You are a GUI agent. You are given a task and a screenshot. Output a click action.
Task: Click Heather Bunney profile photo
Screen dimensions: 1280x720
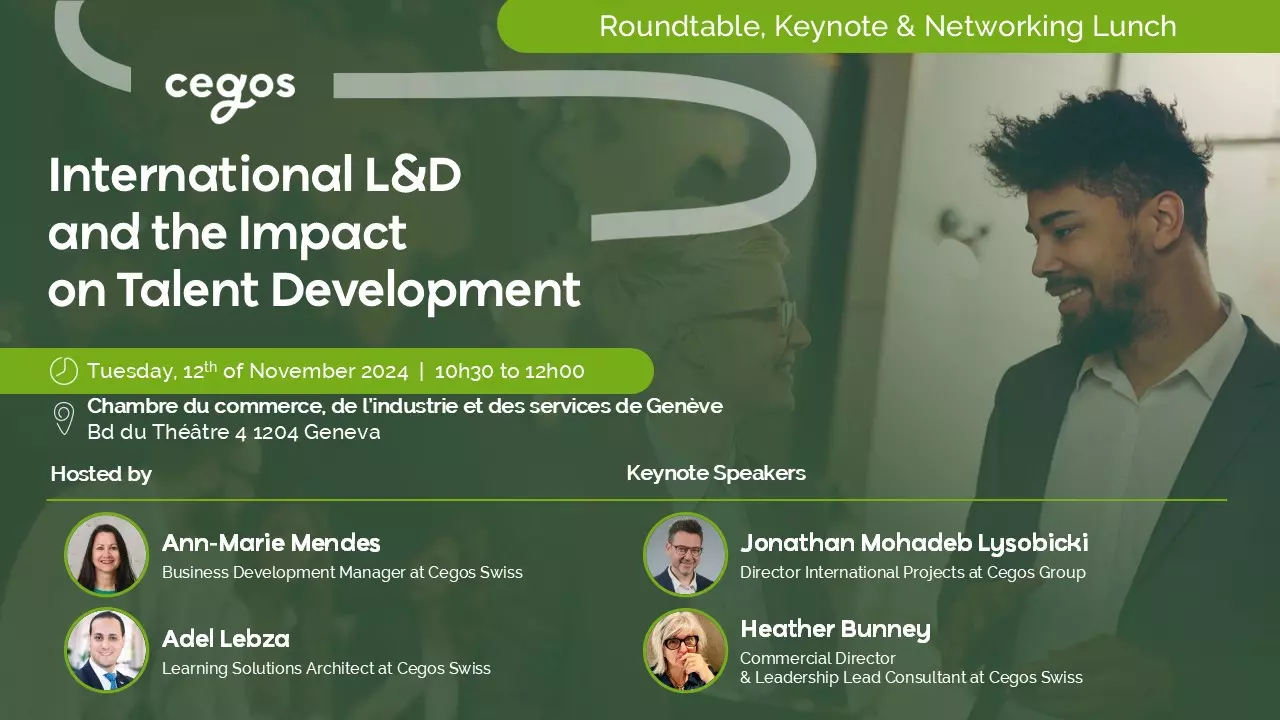(x=685, y=650)
